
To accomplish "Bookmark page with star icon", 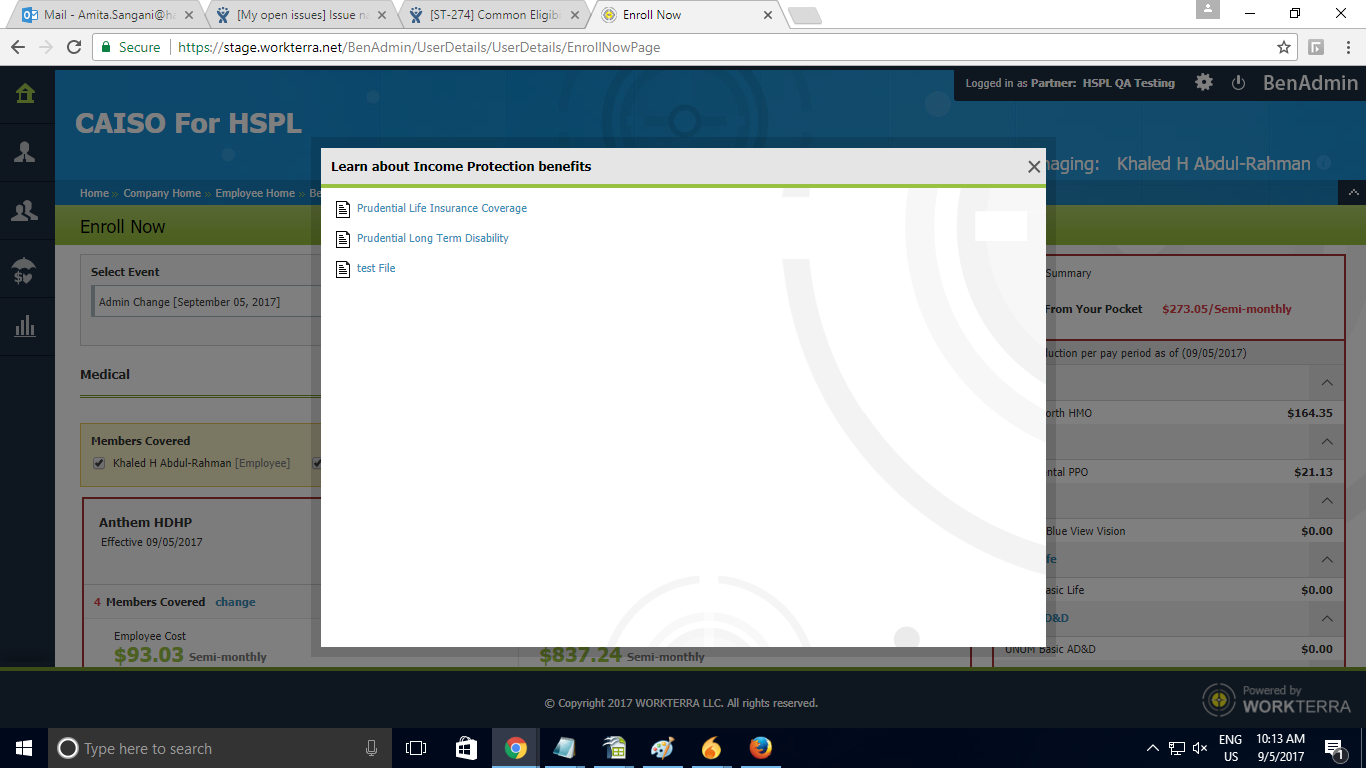I will (x=1284, y=47).
